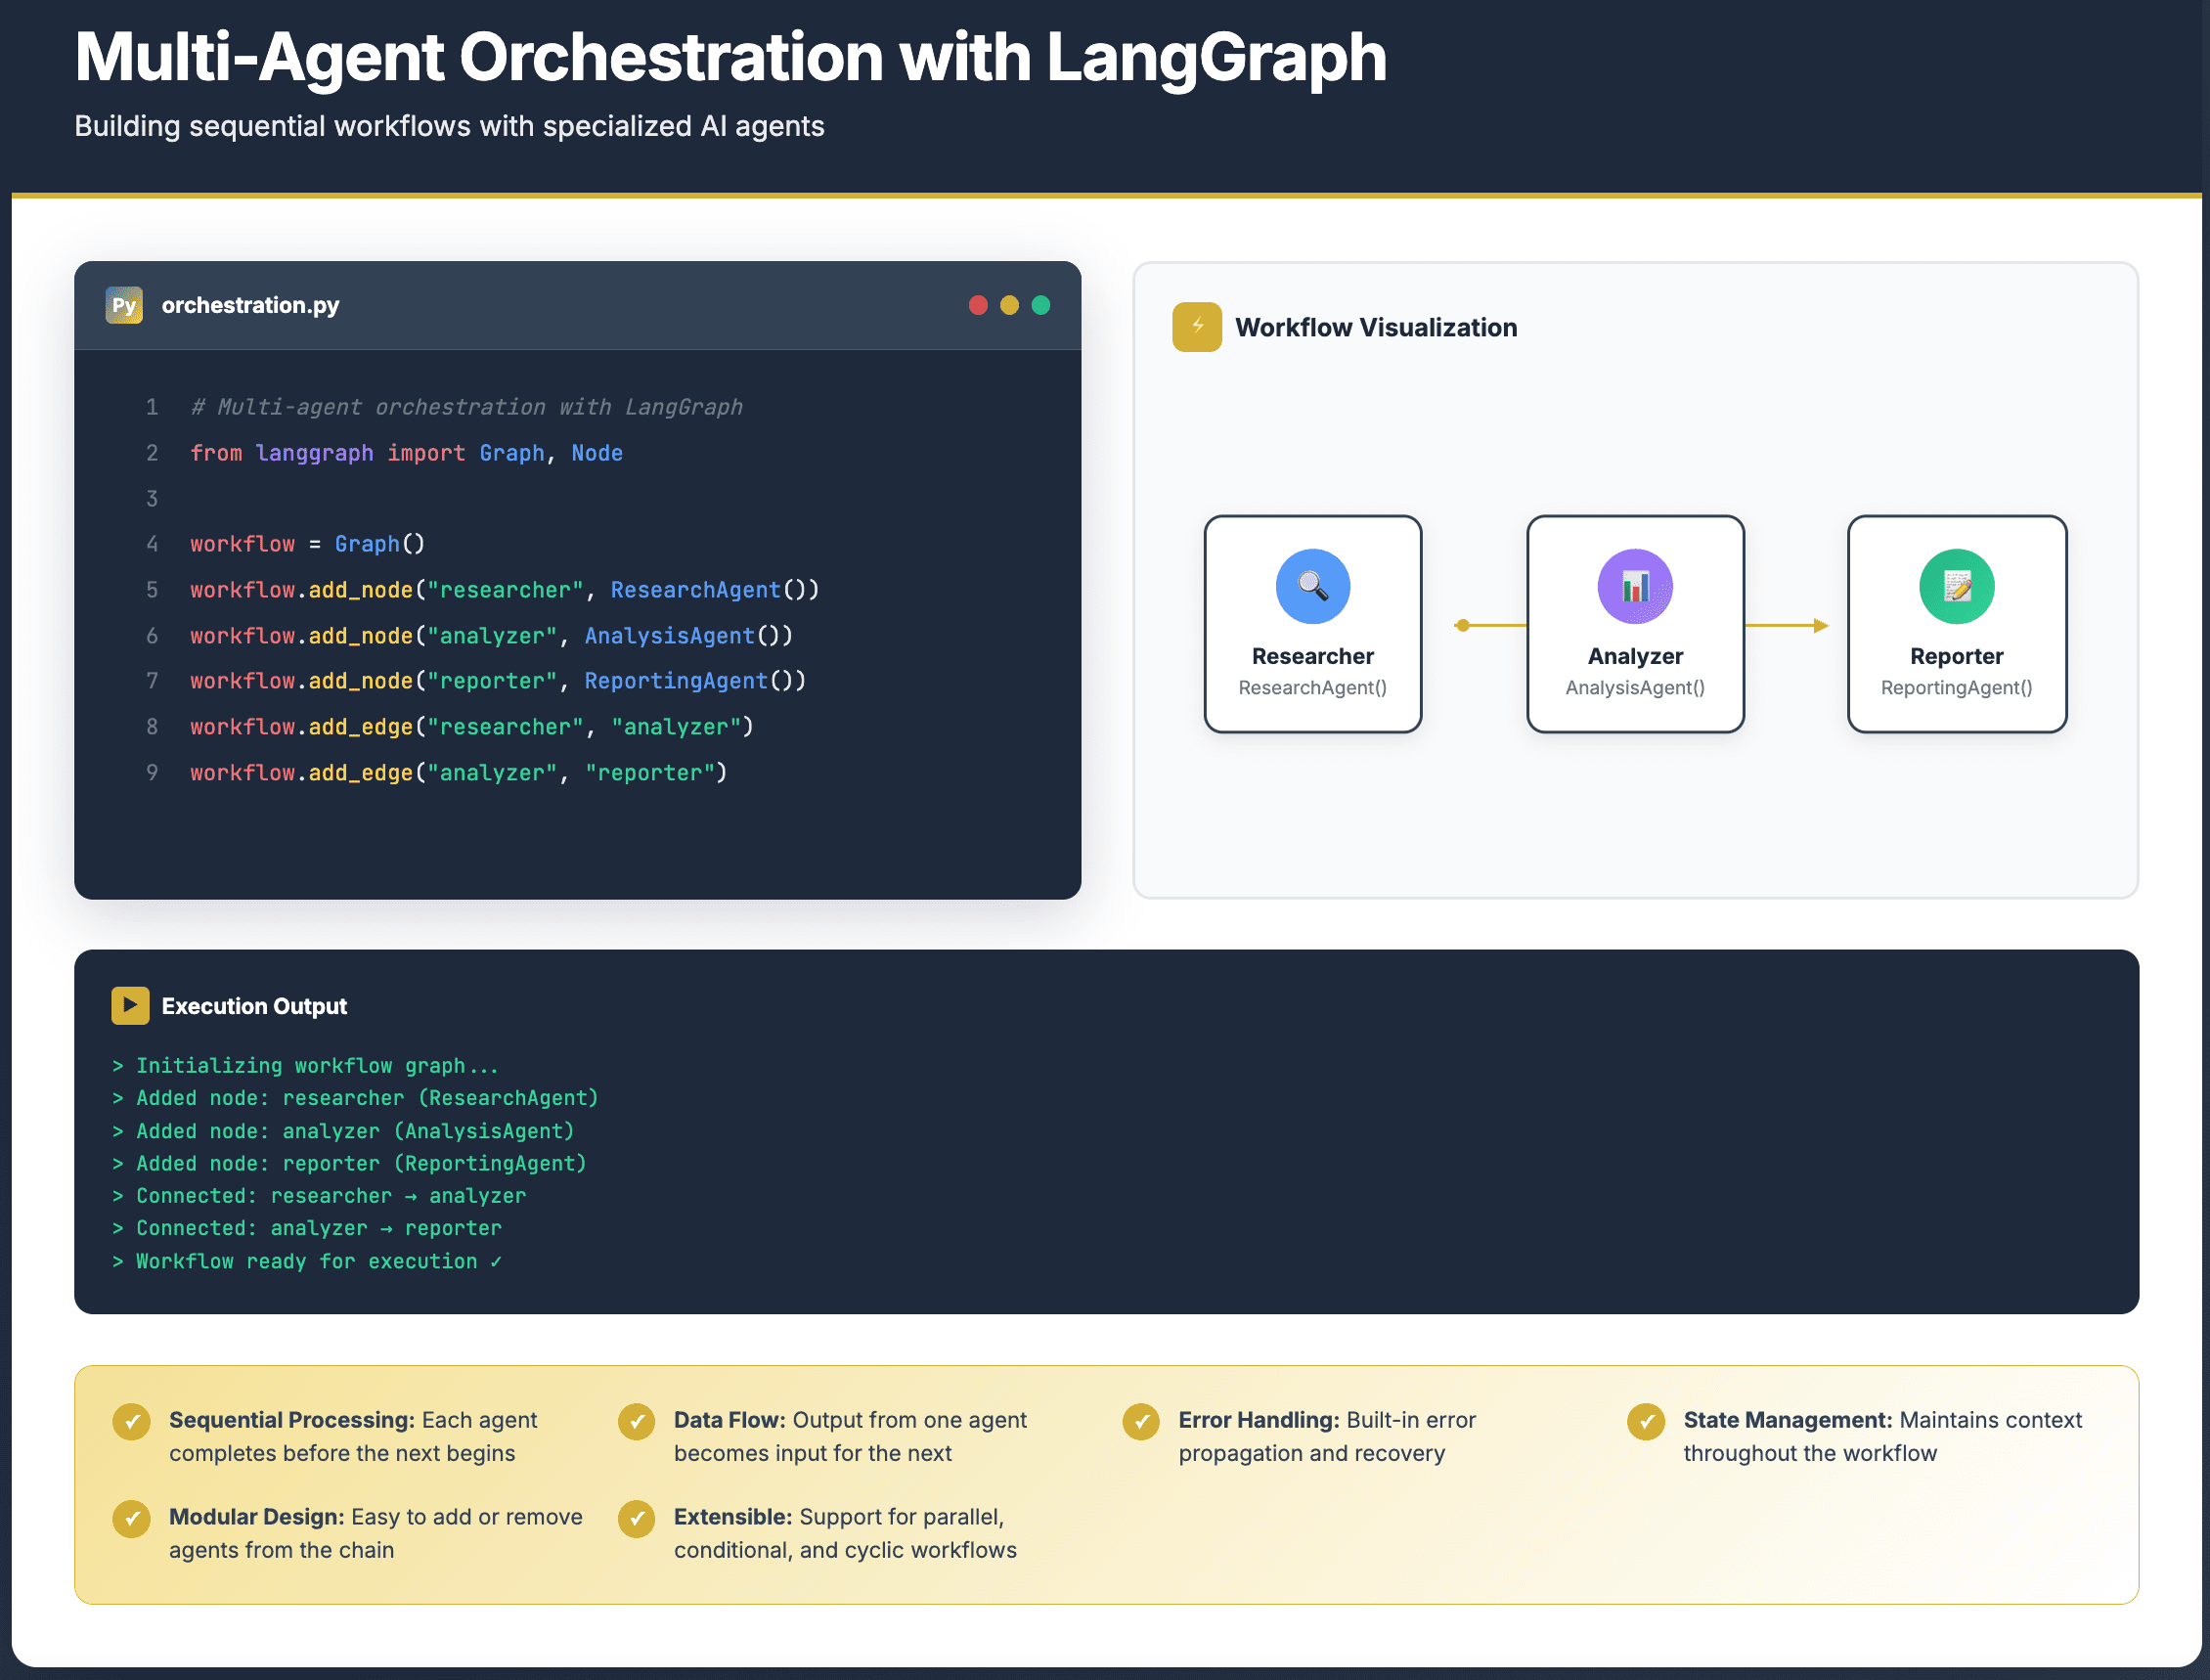Click the checkmark icon for Modular Design
The width and height of the screenshot is (2210, 1680).
coord(131,1518)
